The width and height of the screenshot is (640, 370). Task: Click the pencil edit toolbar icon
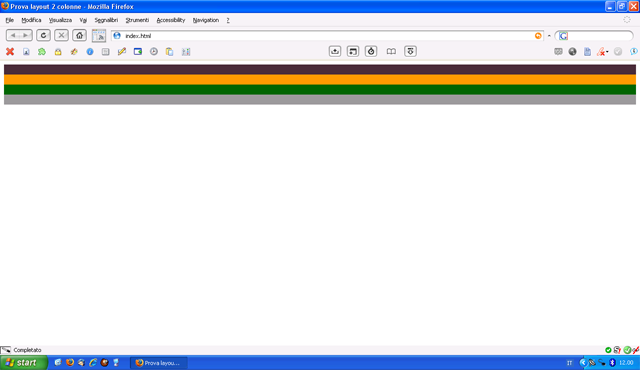(122, 52)
